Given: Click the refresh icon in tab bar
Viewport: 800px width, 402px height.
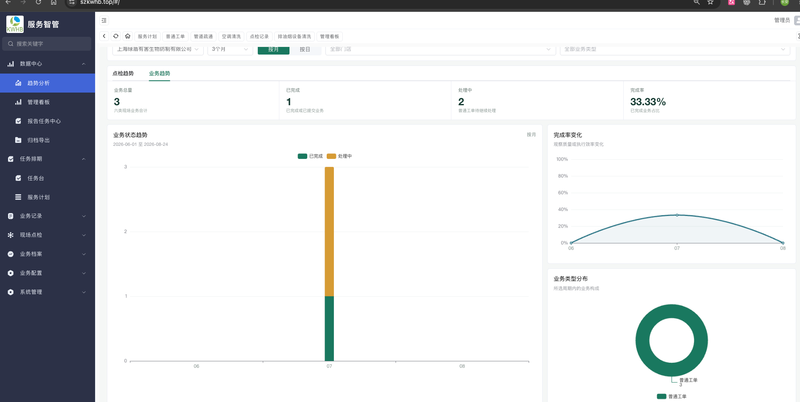Looking at the screenshot, I should click(116, 36).
